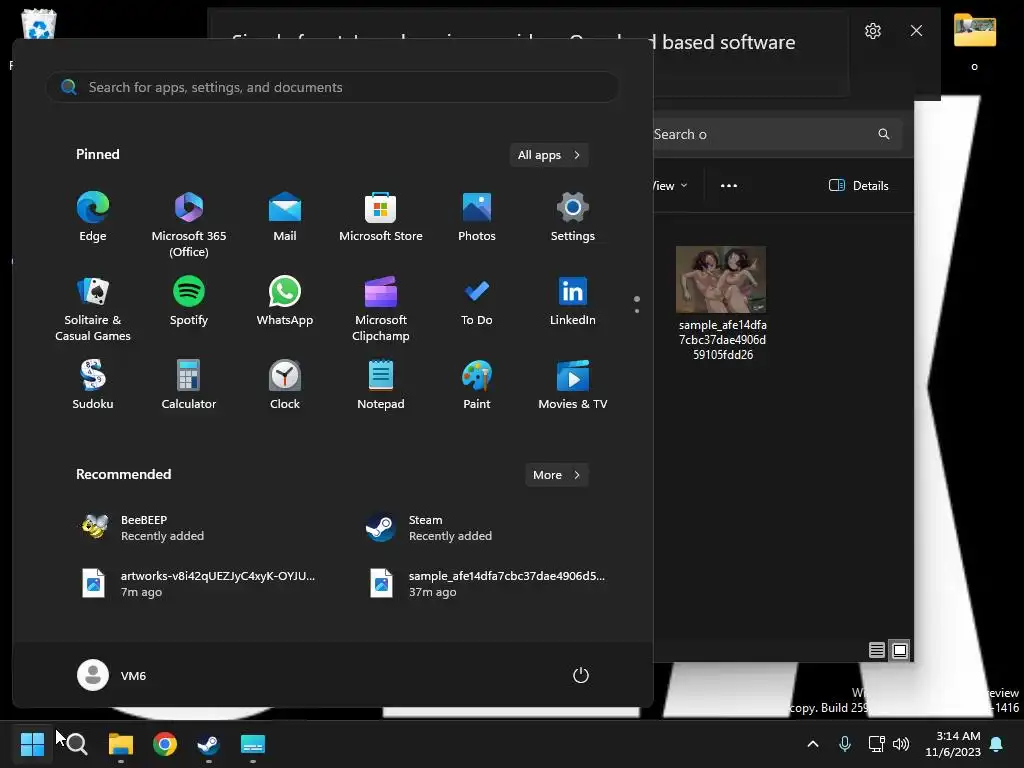
Task: Open the Mail app
Action: tap(285, 217)
